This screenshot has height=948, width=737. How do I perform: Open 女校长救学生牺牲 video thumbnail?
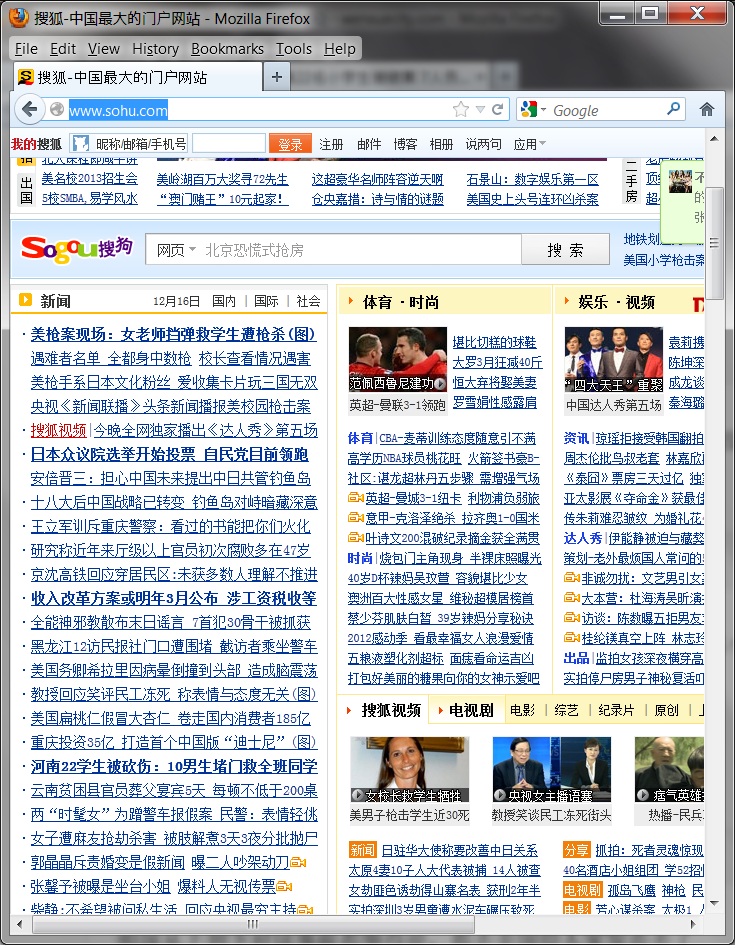(x=410, y=769)
